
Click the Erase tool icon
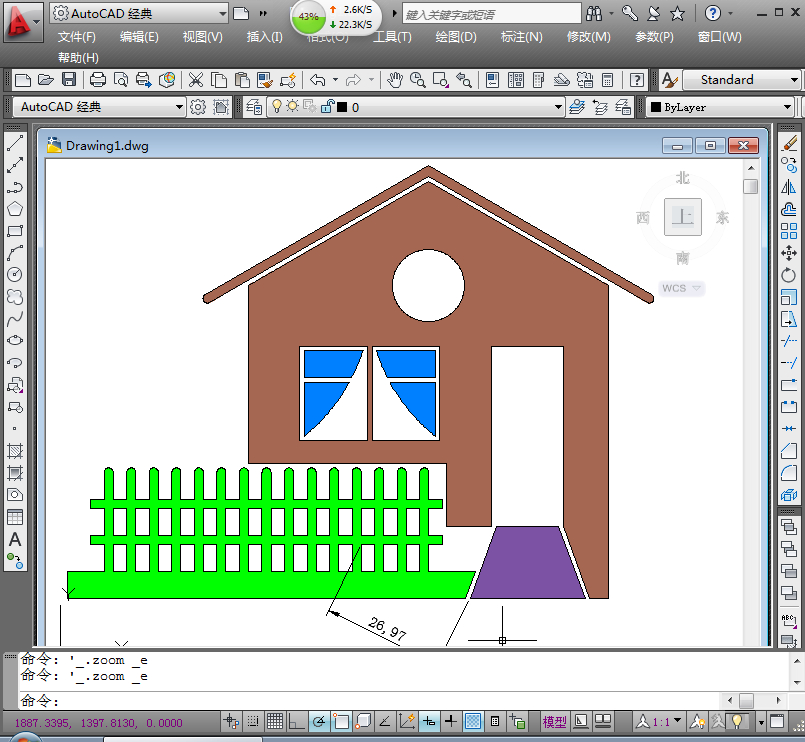click(x=789, y=143)
